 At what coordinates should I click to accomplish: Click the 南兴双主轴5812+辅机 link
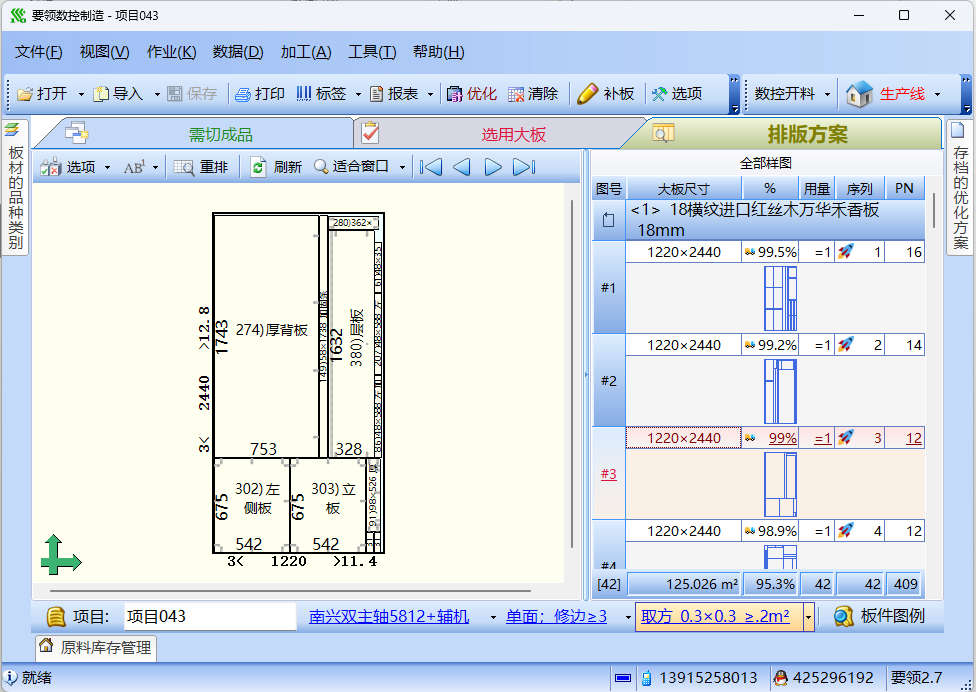[388, 616]
